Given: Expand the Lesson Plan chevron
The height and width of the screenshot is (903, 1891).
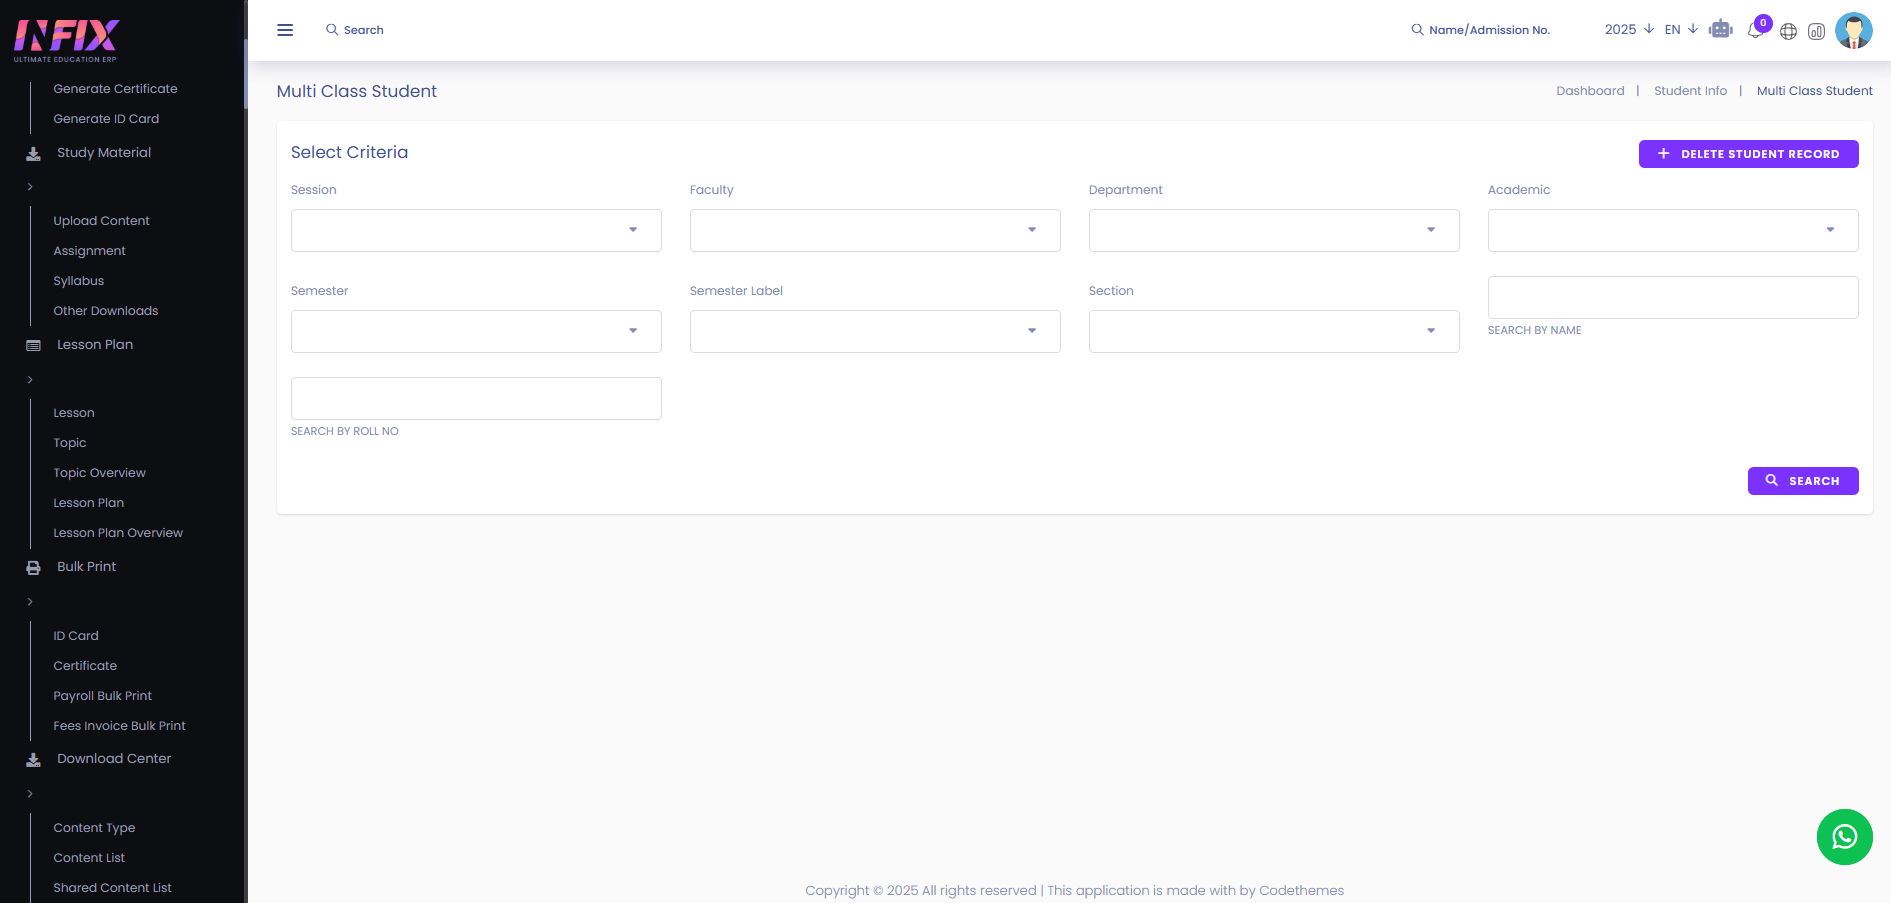Looking at the screenshot, I should point(30,380).
